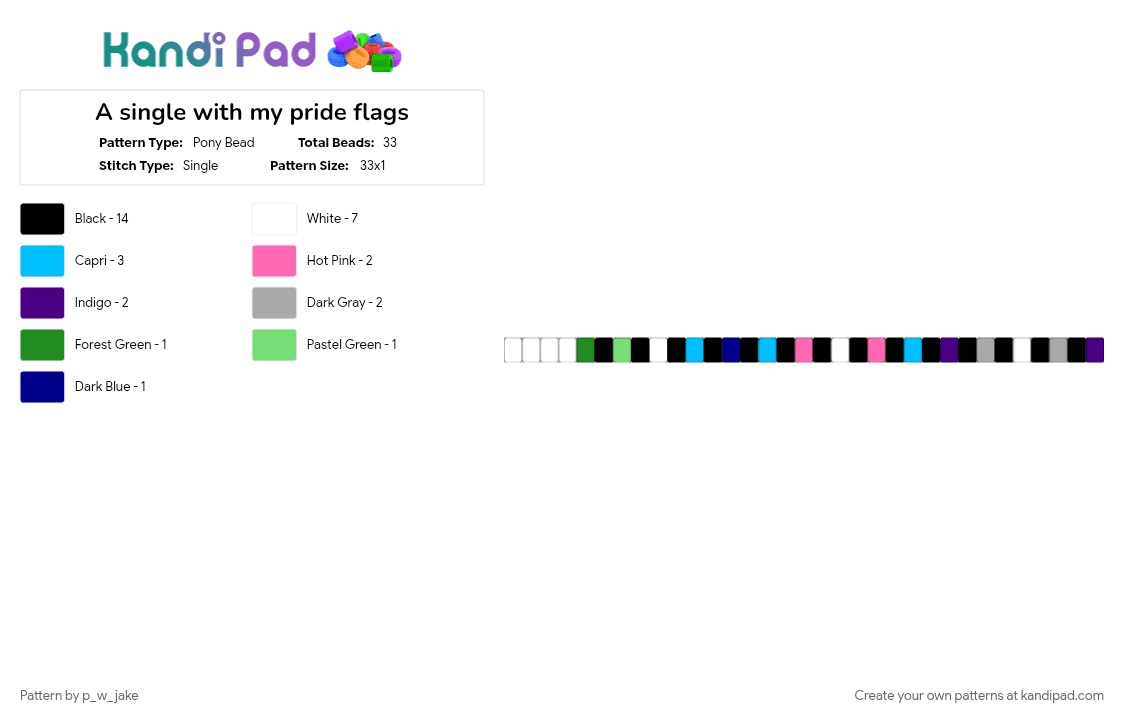Click the Pattern Size value '33x1'

point(373,166)
